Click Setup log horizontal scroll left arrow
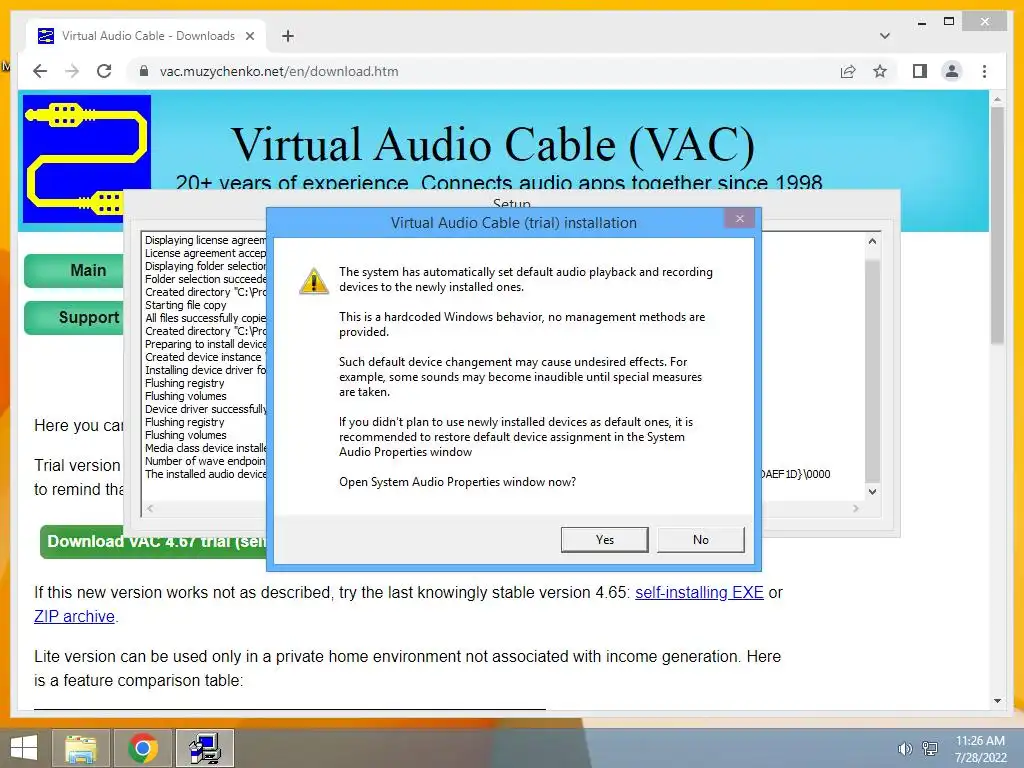The width and height of the screenshot is (1024, 768). click(x=150, y=508)
